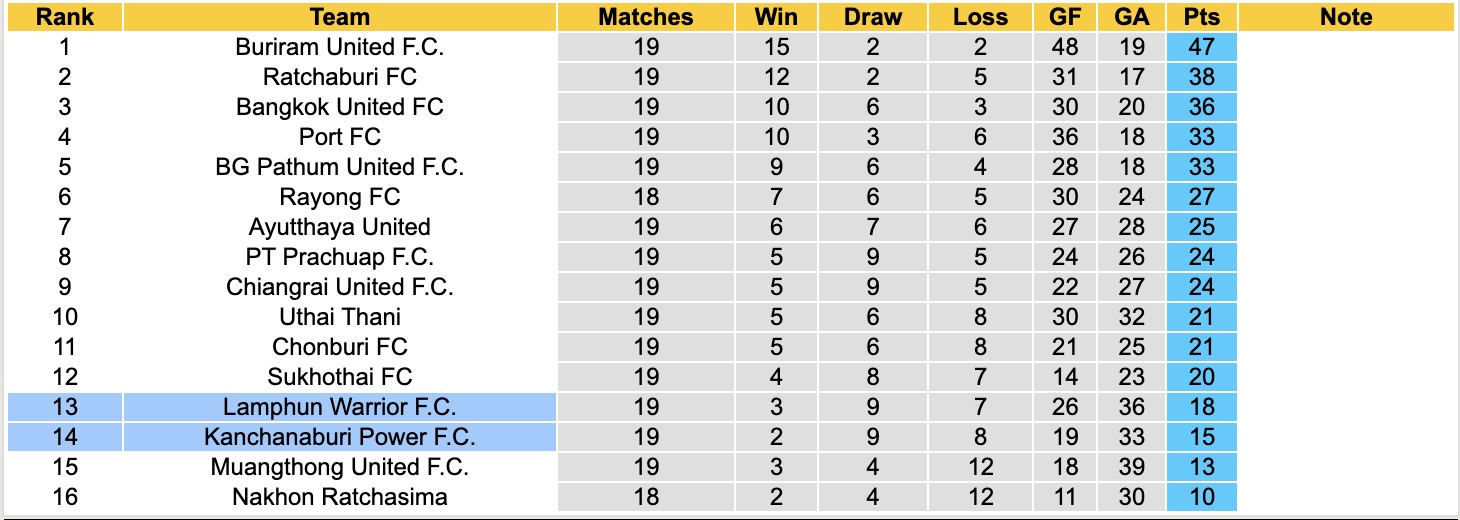Select the Matches column header
The image size is (1460, 520).
coord(645,17)
